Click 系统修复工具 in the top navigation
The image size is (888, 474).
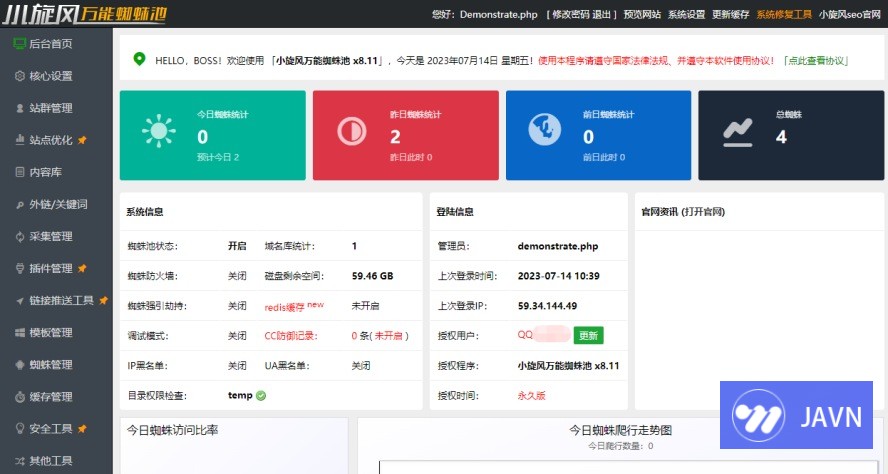click(x=784, y=15)
